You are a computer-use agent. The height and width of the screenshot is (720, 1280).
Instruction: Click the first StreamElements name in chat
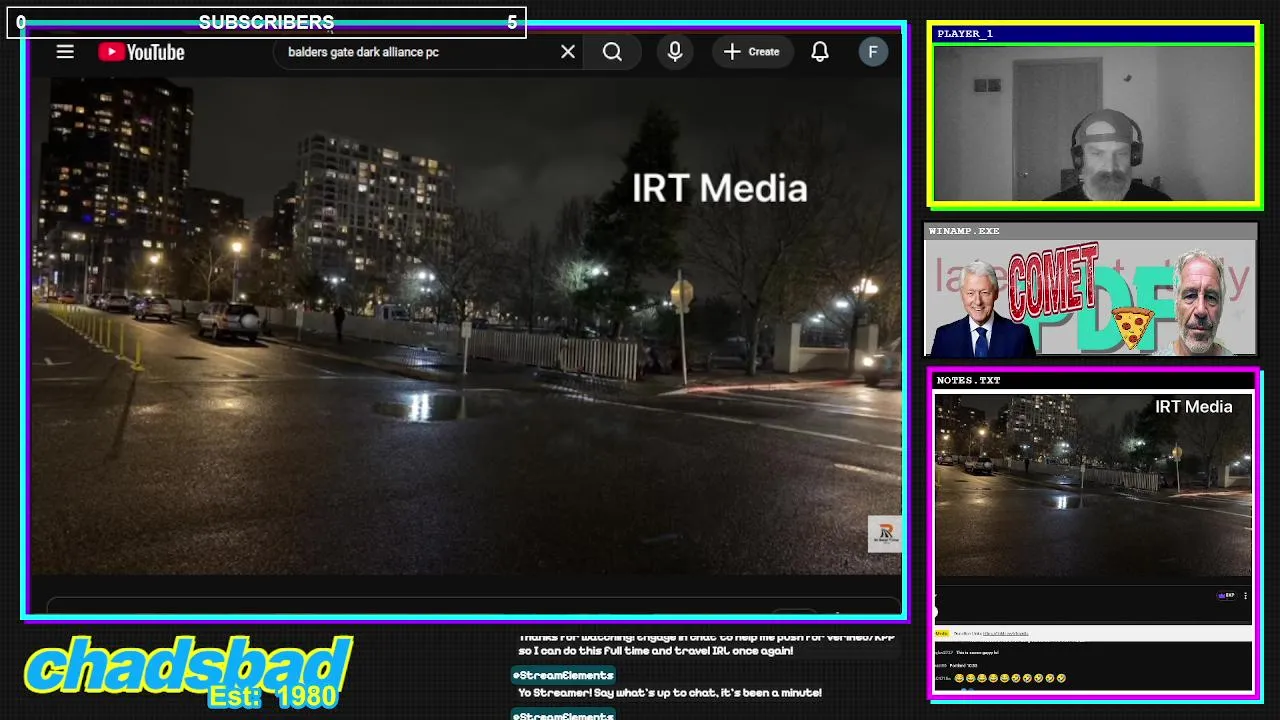point(563,675)
